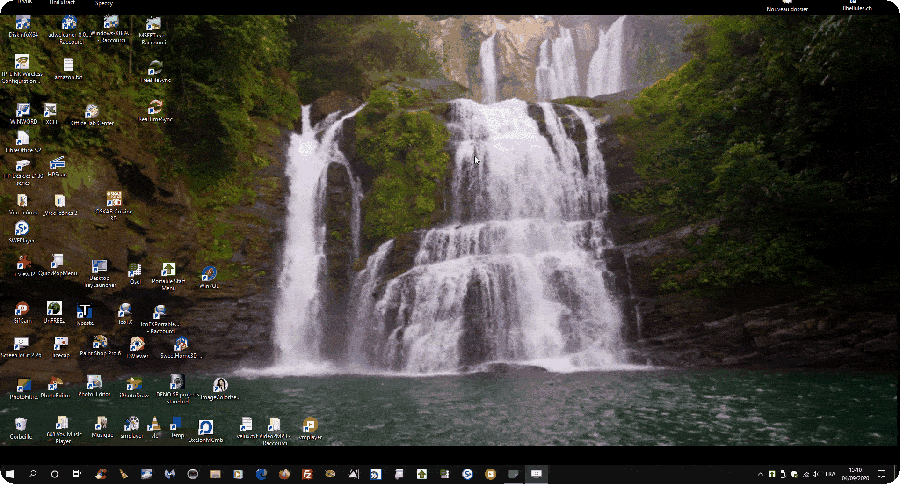Viewport: 900px width, 484px height.
Task: Expand the hidden system tray icons
Action: pos(759,473)
